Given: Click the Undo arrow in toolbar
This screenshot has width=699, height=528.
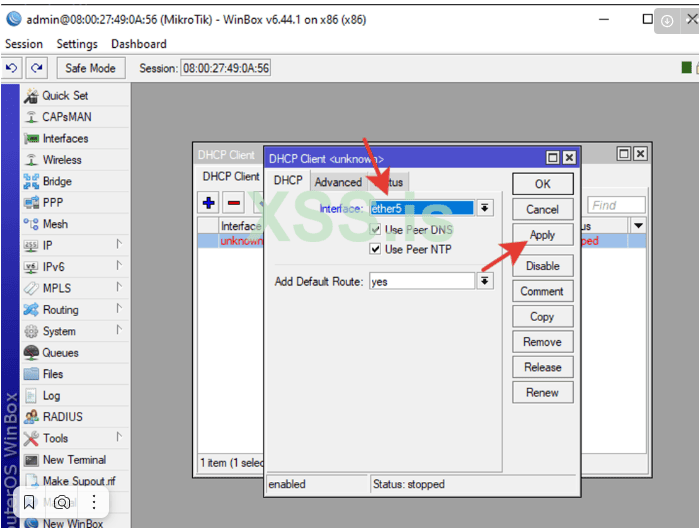Looking at the screenshot, I should (x=12, y=68).
